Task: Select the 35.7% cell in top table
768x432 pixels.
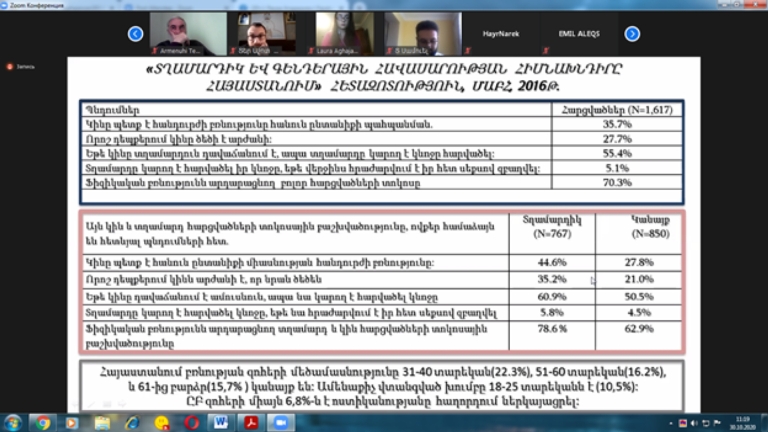Action: [617, 124]
